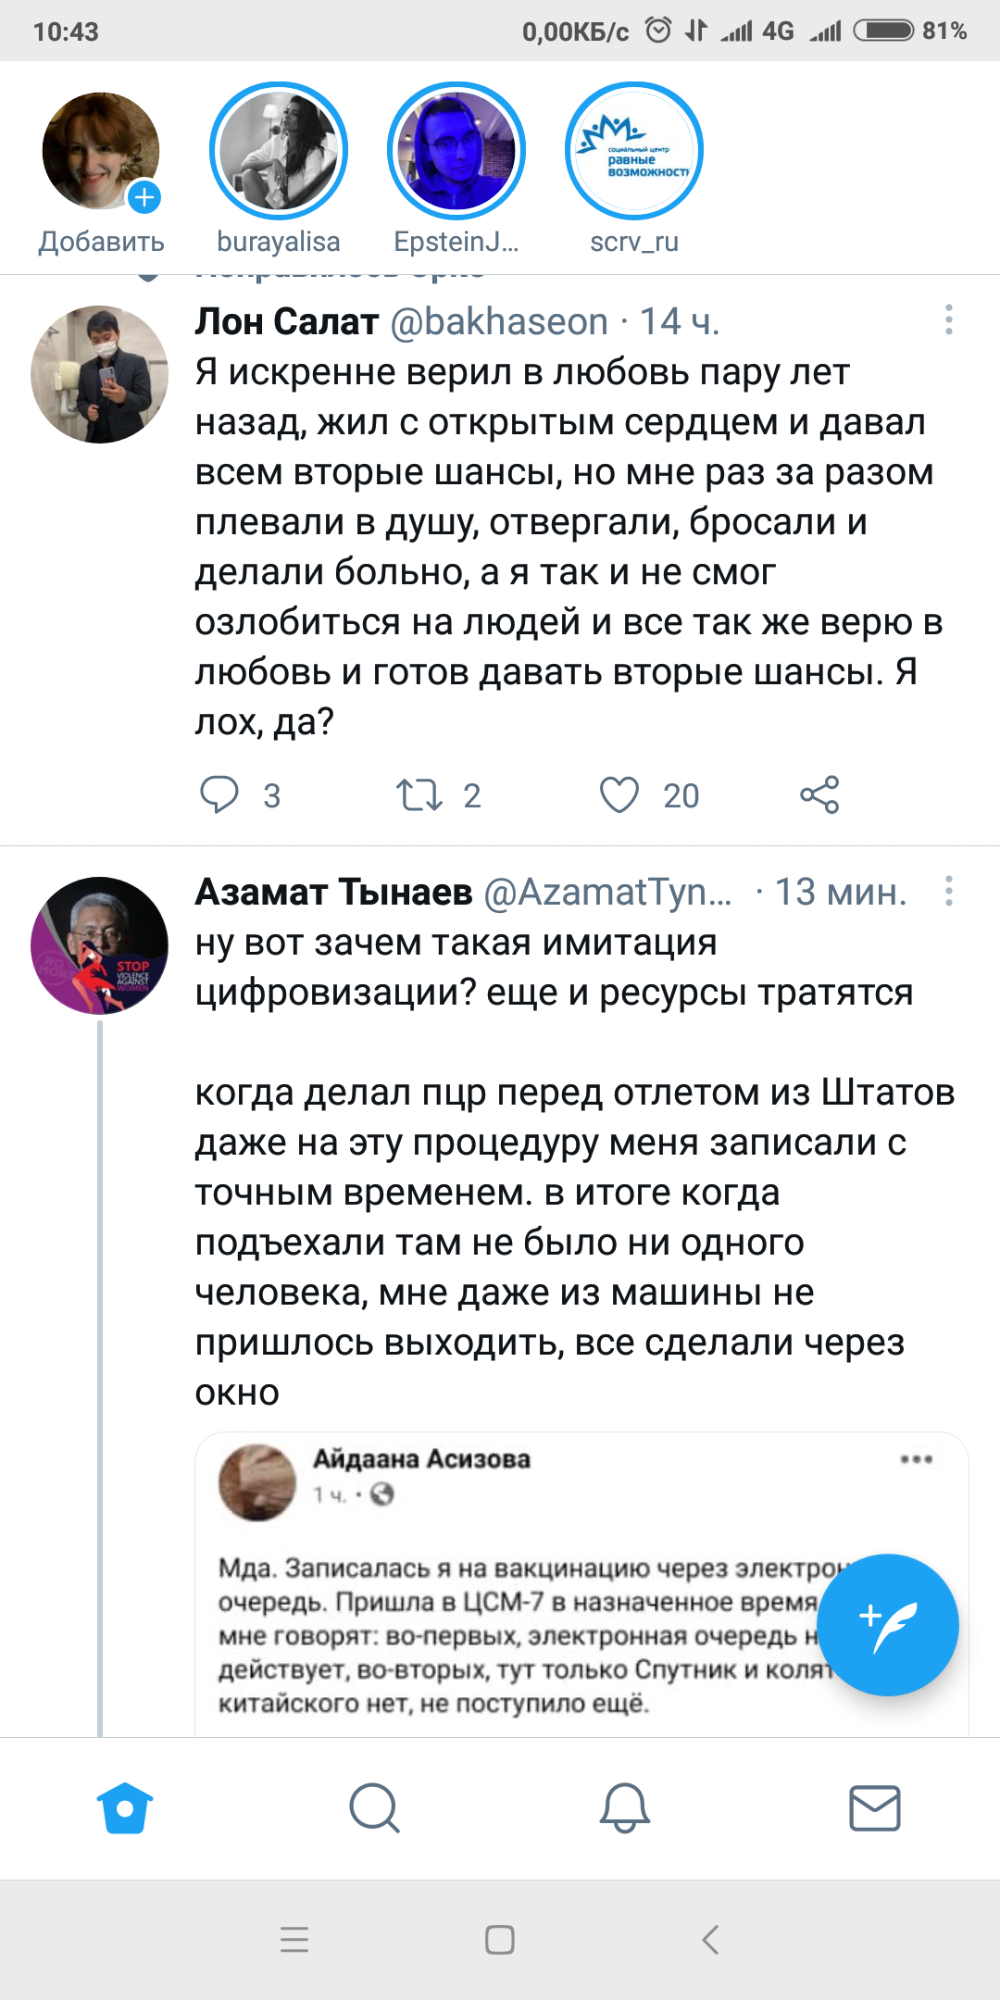
Task: Open @bakhaseon profile link
Action: (498, 322)
